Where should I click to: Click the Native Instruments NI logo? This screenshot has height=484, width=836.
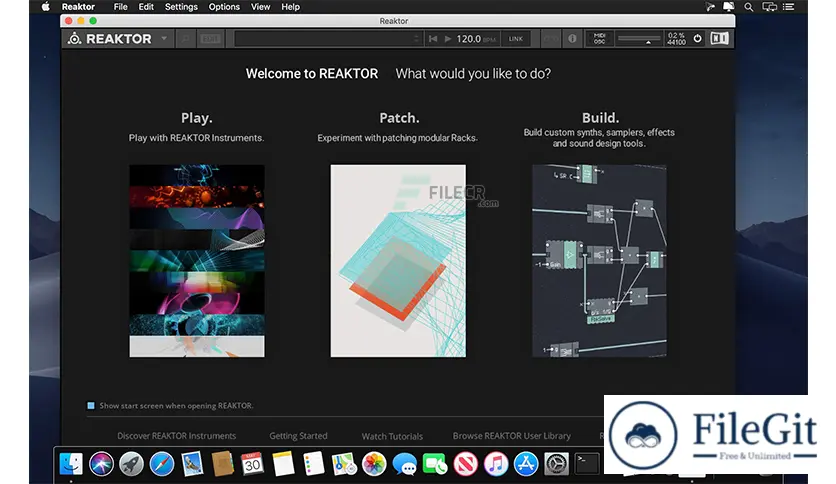coord(719,38)
